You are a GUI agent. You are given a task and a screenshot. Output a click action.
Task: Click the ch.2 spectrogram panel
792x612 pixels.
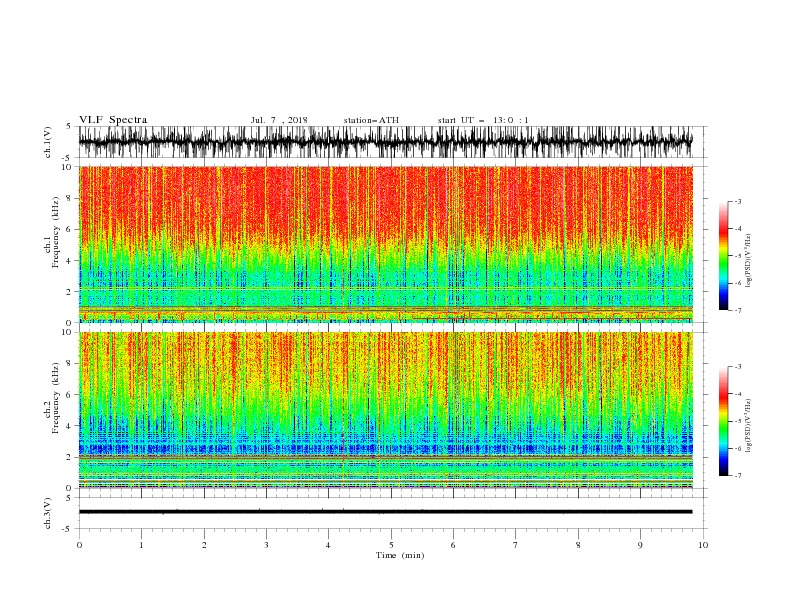click(x=386, y=410)
